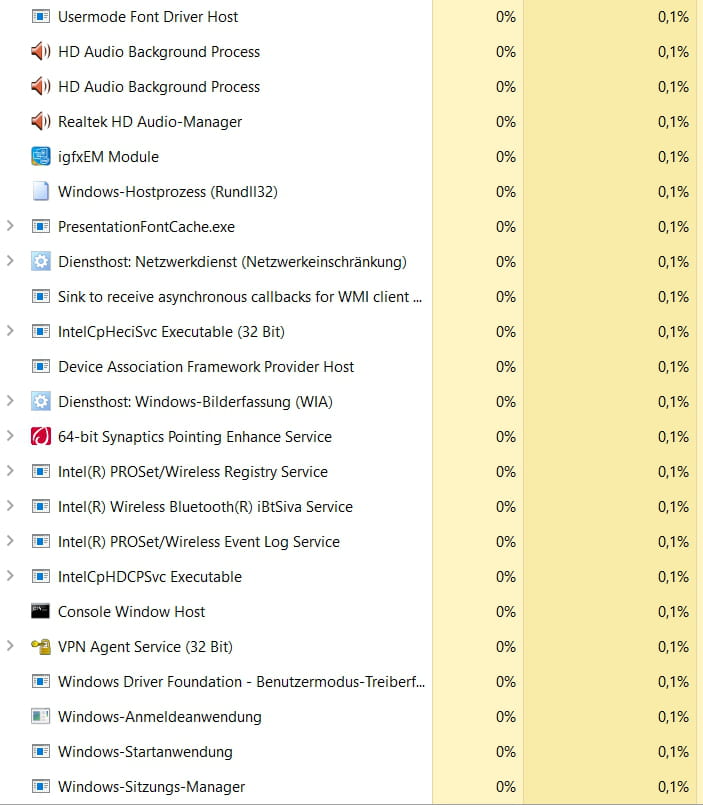The width and height of the screenshot is (703, 811).
Task: Expand Diensthost: Windows-Bilderfassung (WIA)
Action: 10,401
